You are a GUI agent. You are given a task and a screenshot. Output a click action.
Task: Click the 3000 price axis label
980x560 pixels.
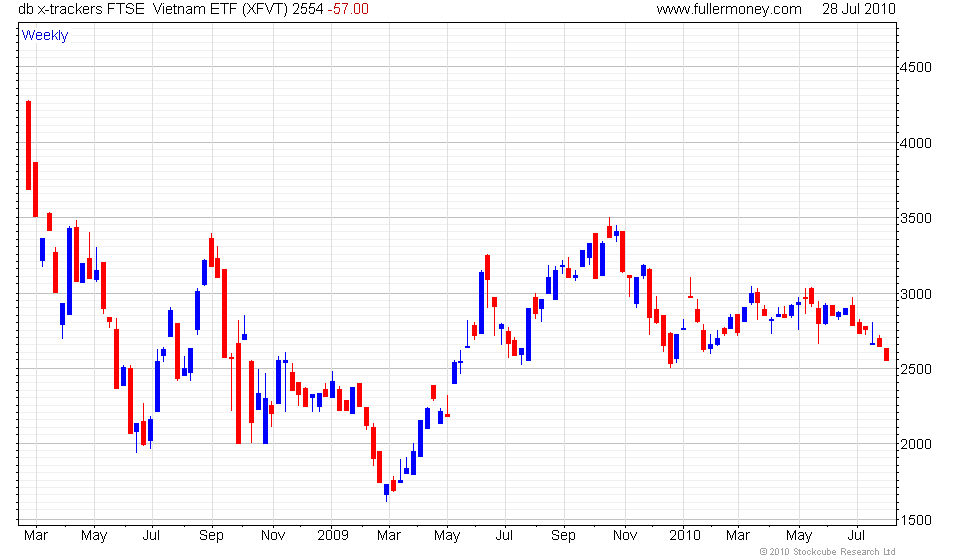coord(916,294)
